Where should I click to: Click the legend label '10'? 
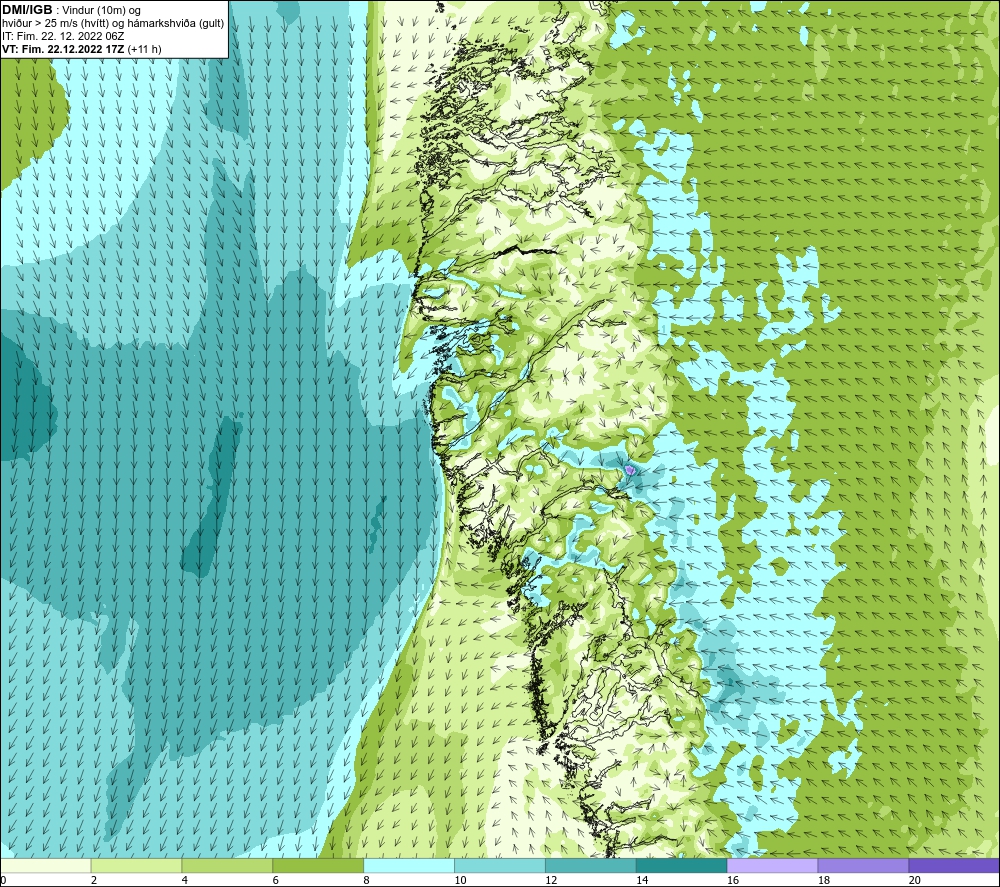tap(460, 880)
